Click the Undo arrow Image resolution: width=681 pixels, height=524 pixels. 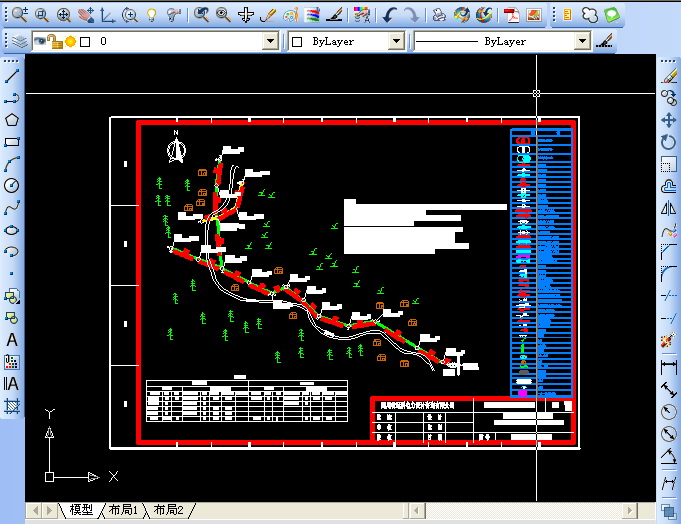coord(389,15)
